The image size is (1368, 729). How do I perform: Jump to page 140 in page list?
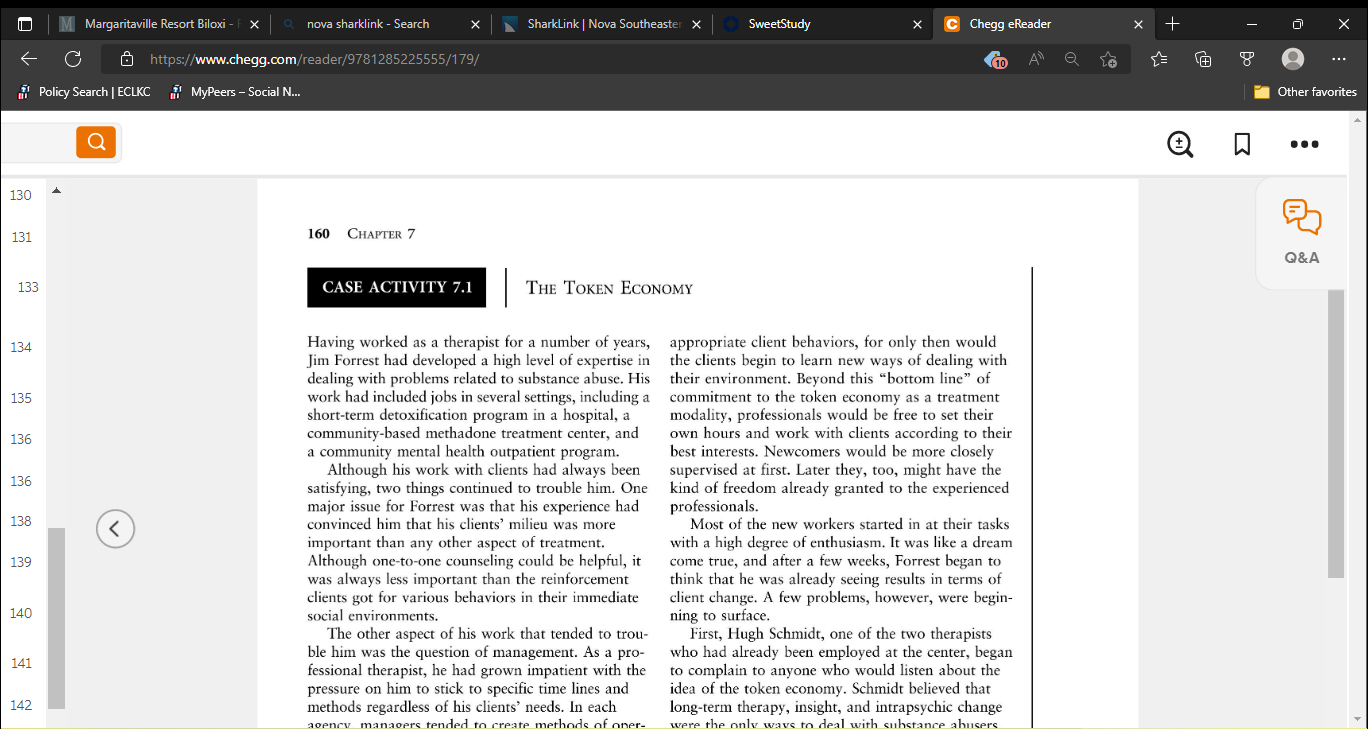tap(21, 613)
